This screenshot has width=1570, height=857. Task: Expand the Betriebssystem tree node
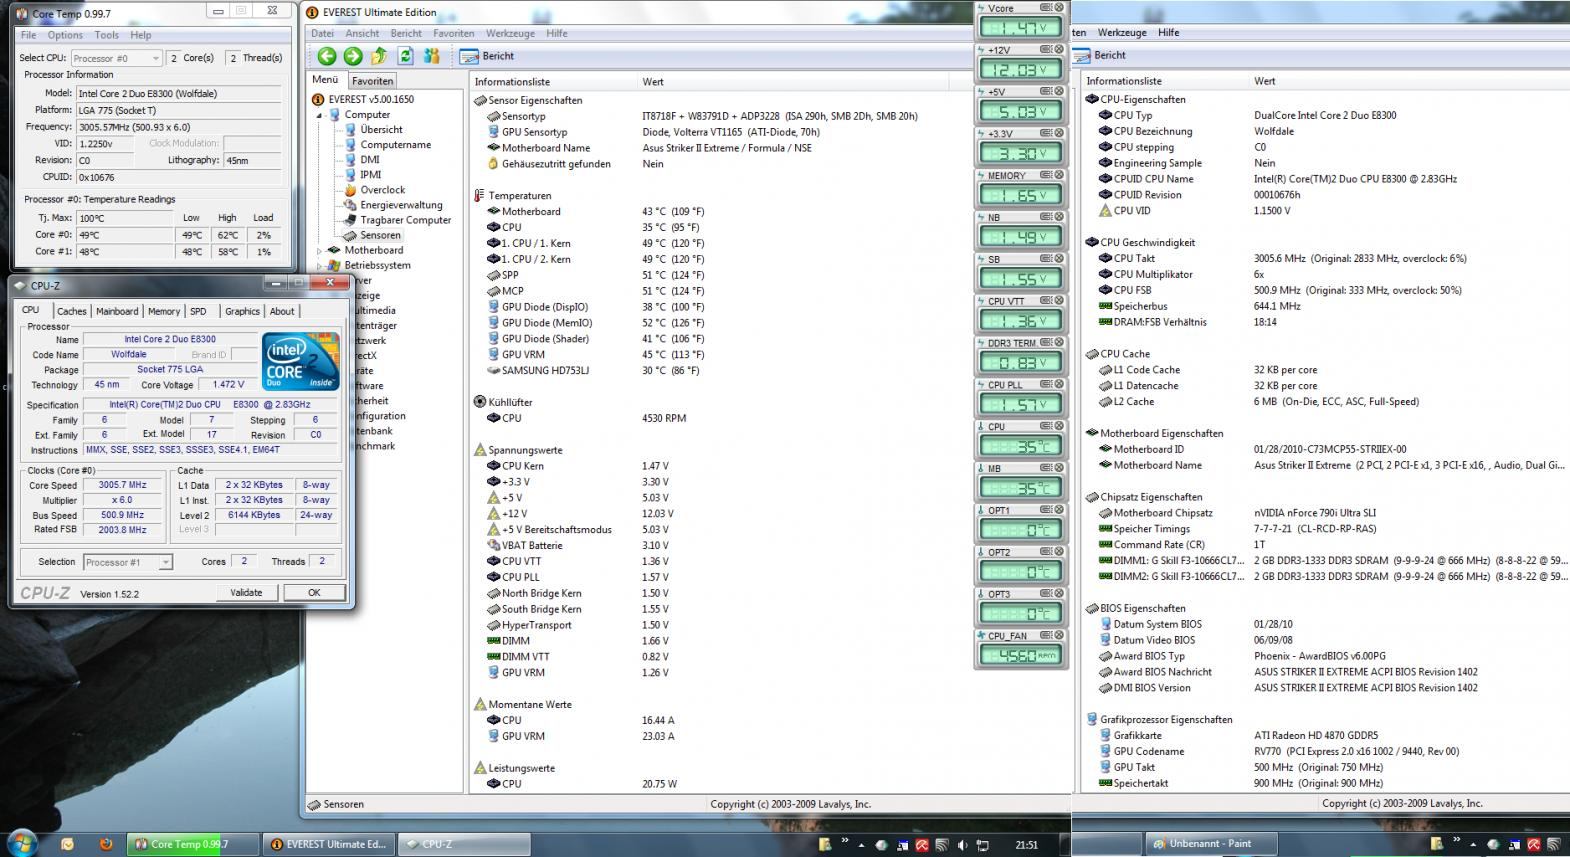[x=320, y=266]
